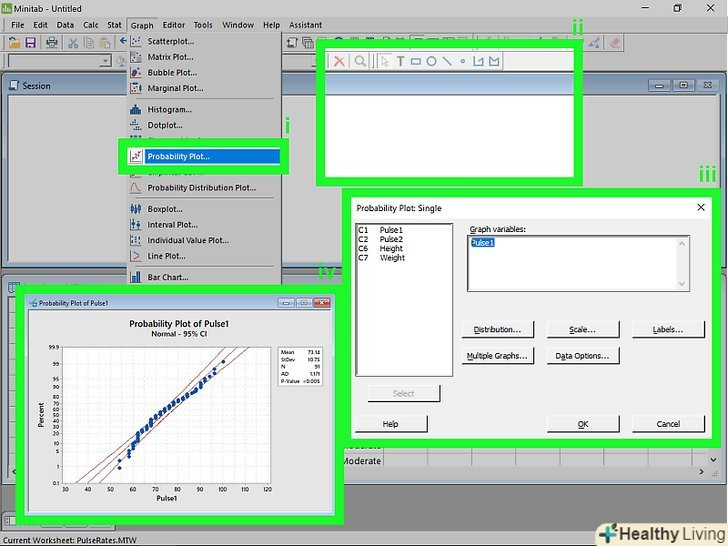Choose Probability Plot from Graph menu

(x=204, y=156)
